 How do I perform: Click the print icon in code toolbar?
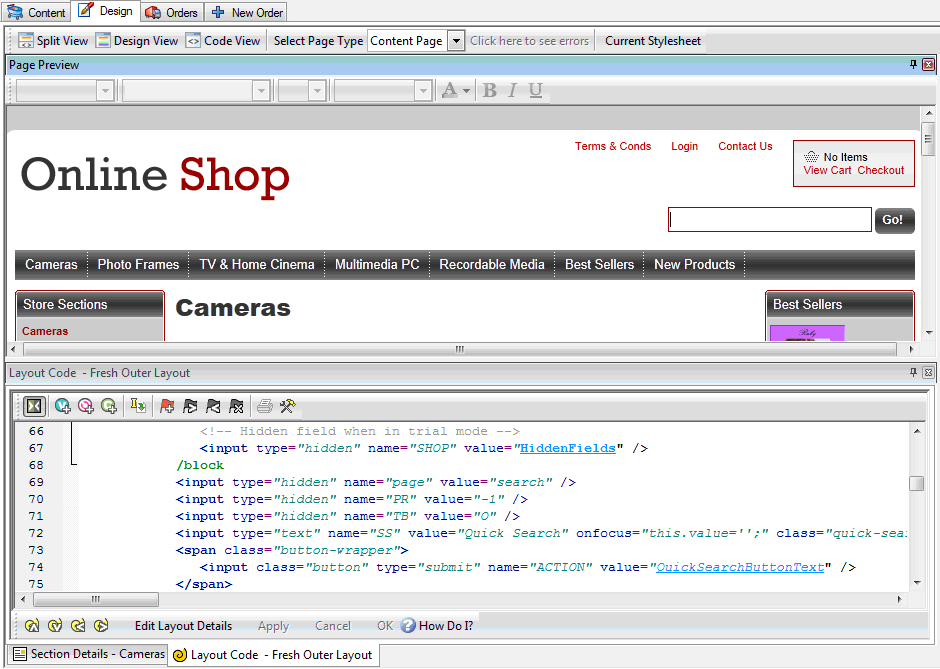[x=264, y=406]
